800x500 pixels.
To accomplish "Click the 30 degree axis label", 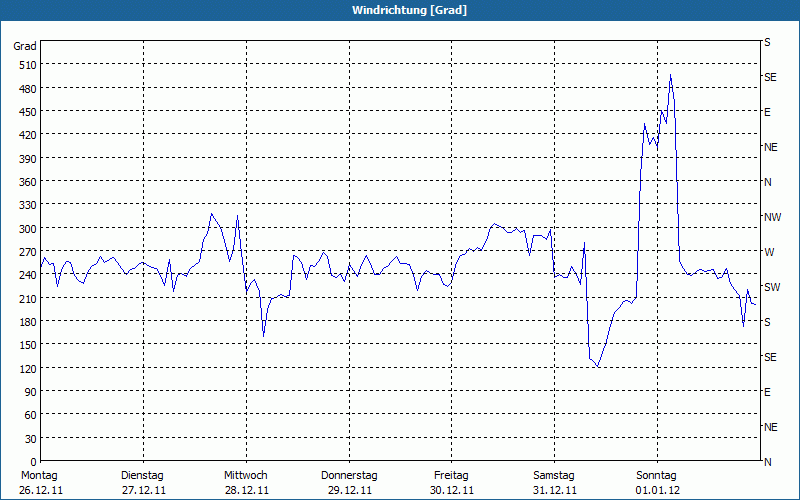I will point(31,439).
